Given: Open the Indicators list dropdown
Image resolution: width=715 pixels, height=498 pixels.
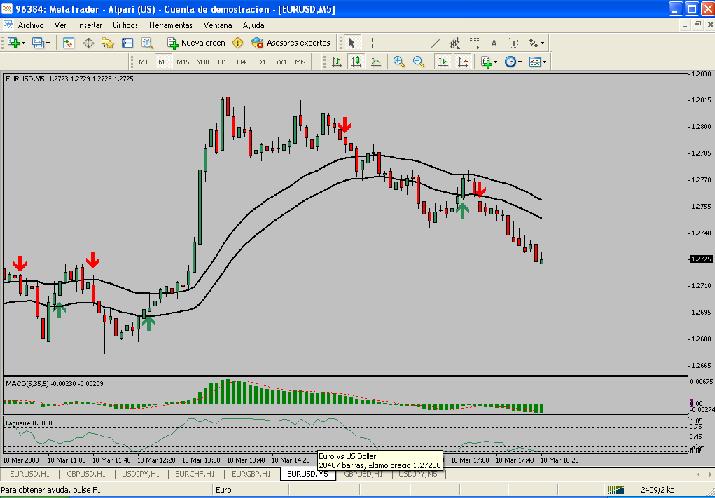Looking at the screenshot, I should [489, 62].
